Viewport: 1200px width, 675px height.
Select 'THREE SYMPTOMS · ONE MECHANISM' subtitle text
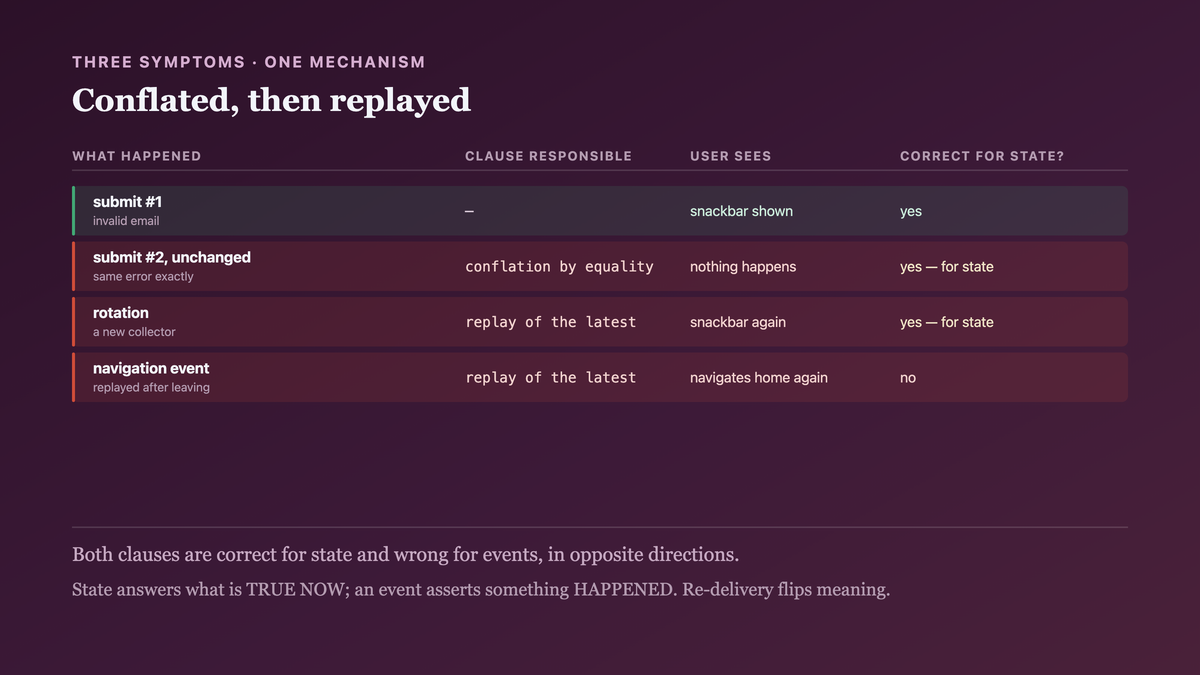(x=249, y=62)
